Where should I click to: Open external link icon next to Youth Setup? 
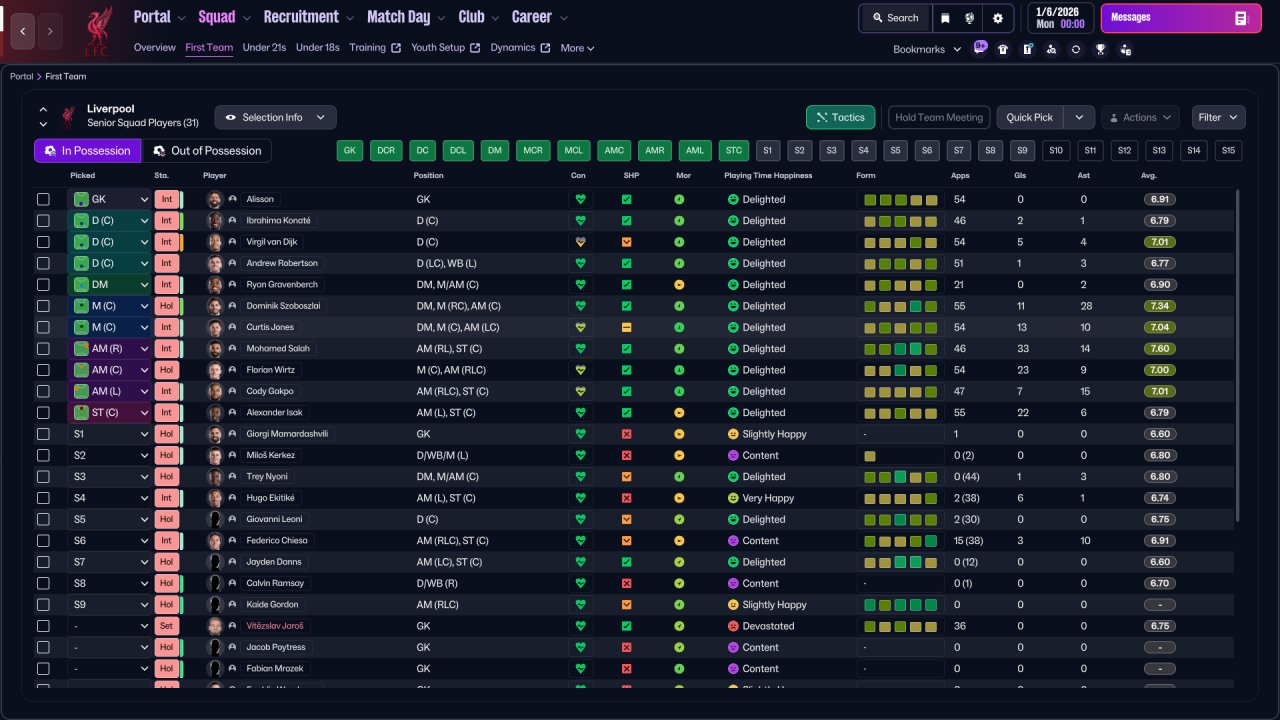tap(475, 48)
